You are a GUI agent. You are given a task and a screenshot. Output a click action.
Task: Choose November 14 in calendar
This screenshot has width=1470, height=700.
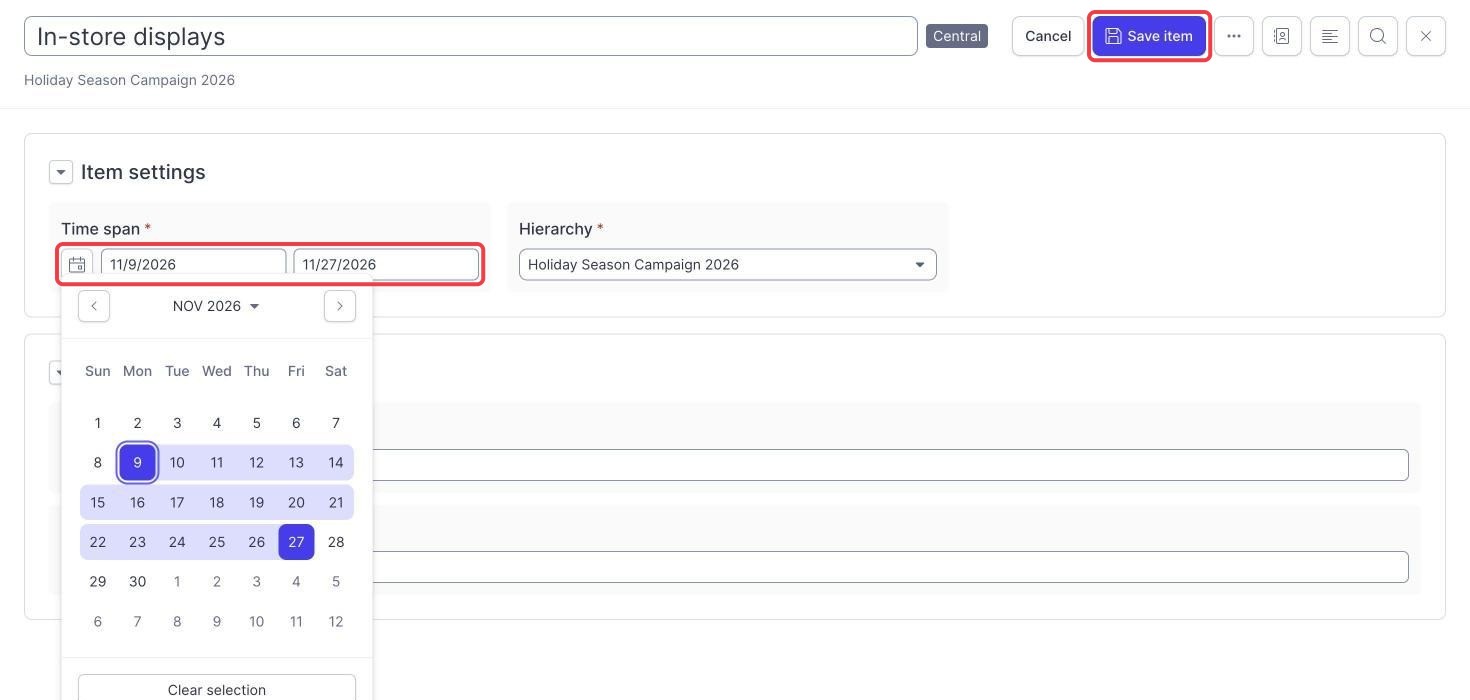(x=336, y=462)
